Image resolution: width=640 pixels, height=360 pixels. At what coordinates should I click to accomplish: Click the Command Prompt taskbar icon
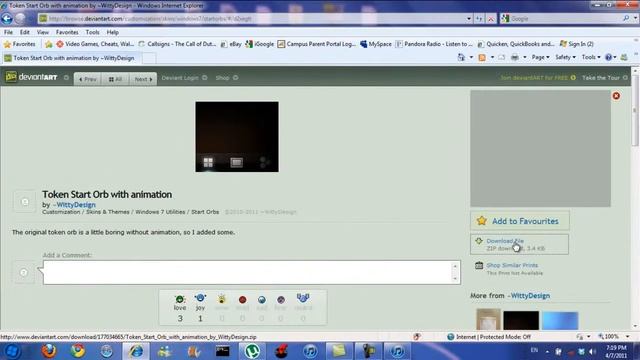(x=222, y=351)
